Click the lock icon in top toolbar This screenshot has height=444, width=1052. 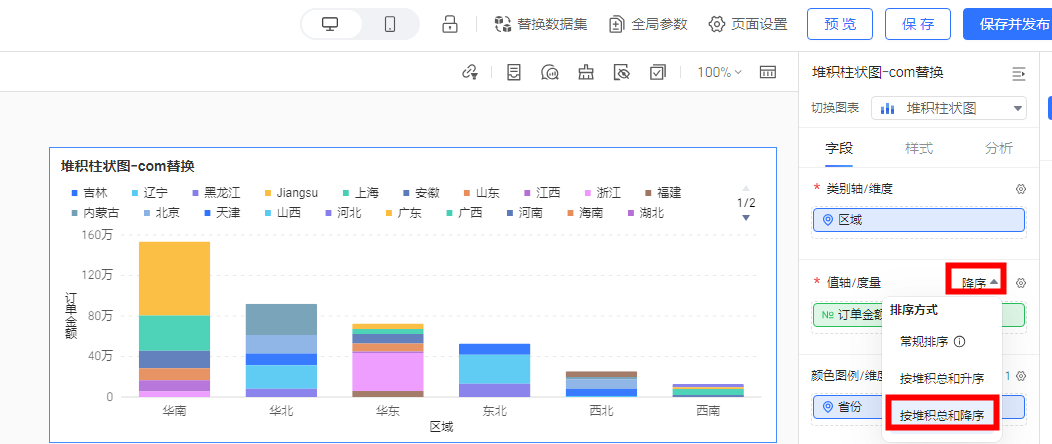[450, 24]
